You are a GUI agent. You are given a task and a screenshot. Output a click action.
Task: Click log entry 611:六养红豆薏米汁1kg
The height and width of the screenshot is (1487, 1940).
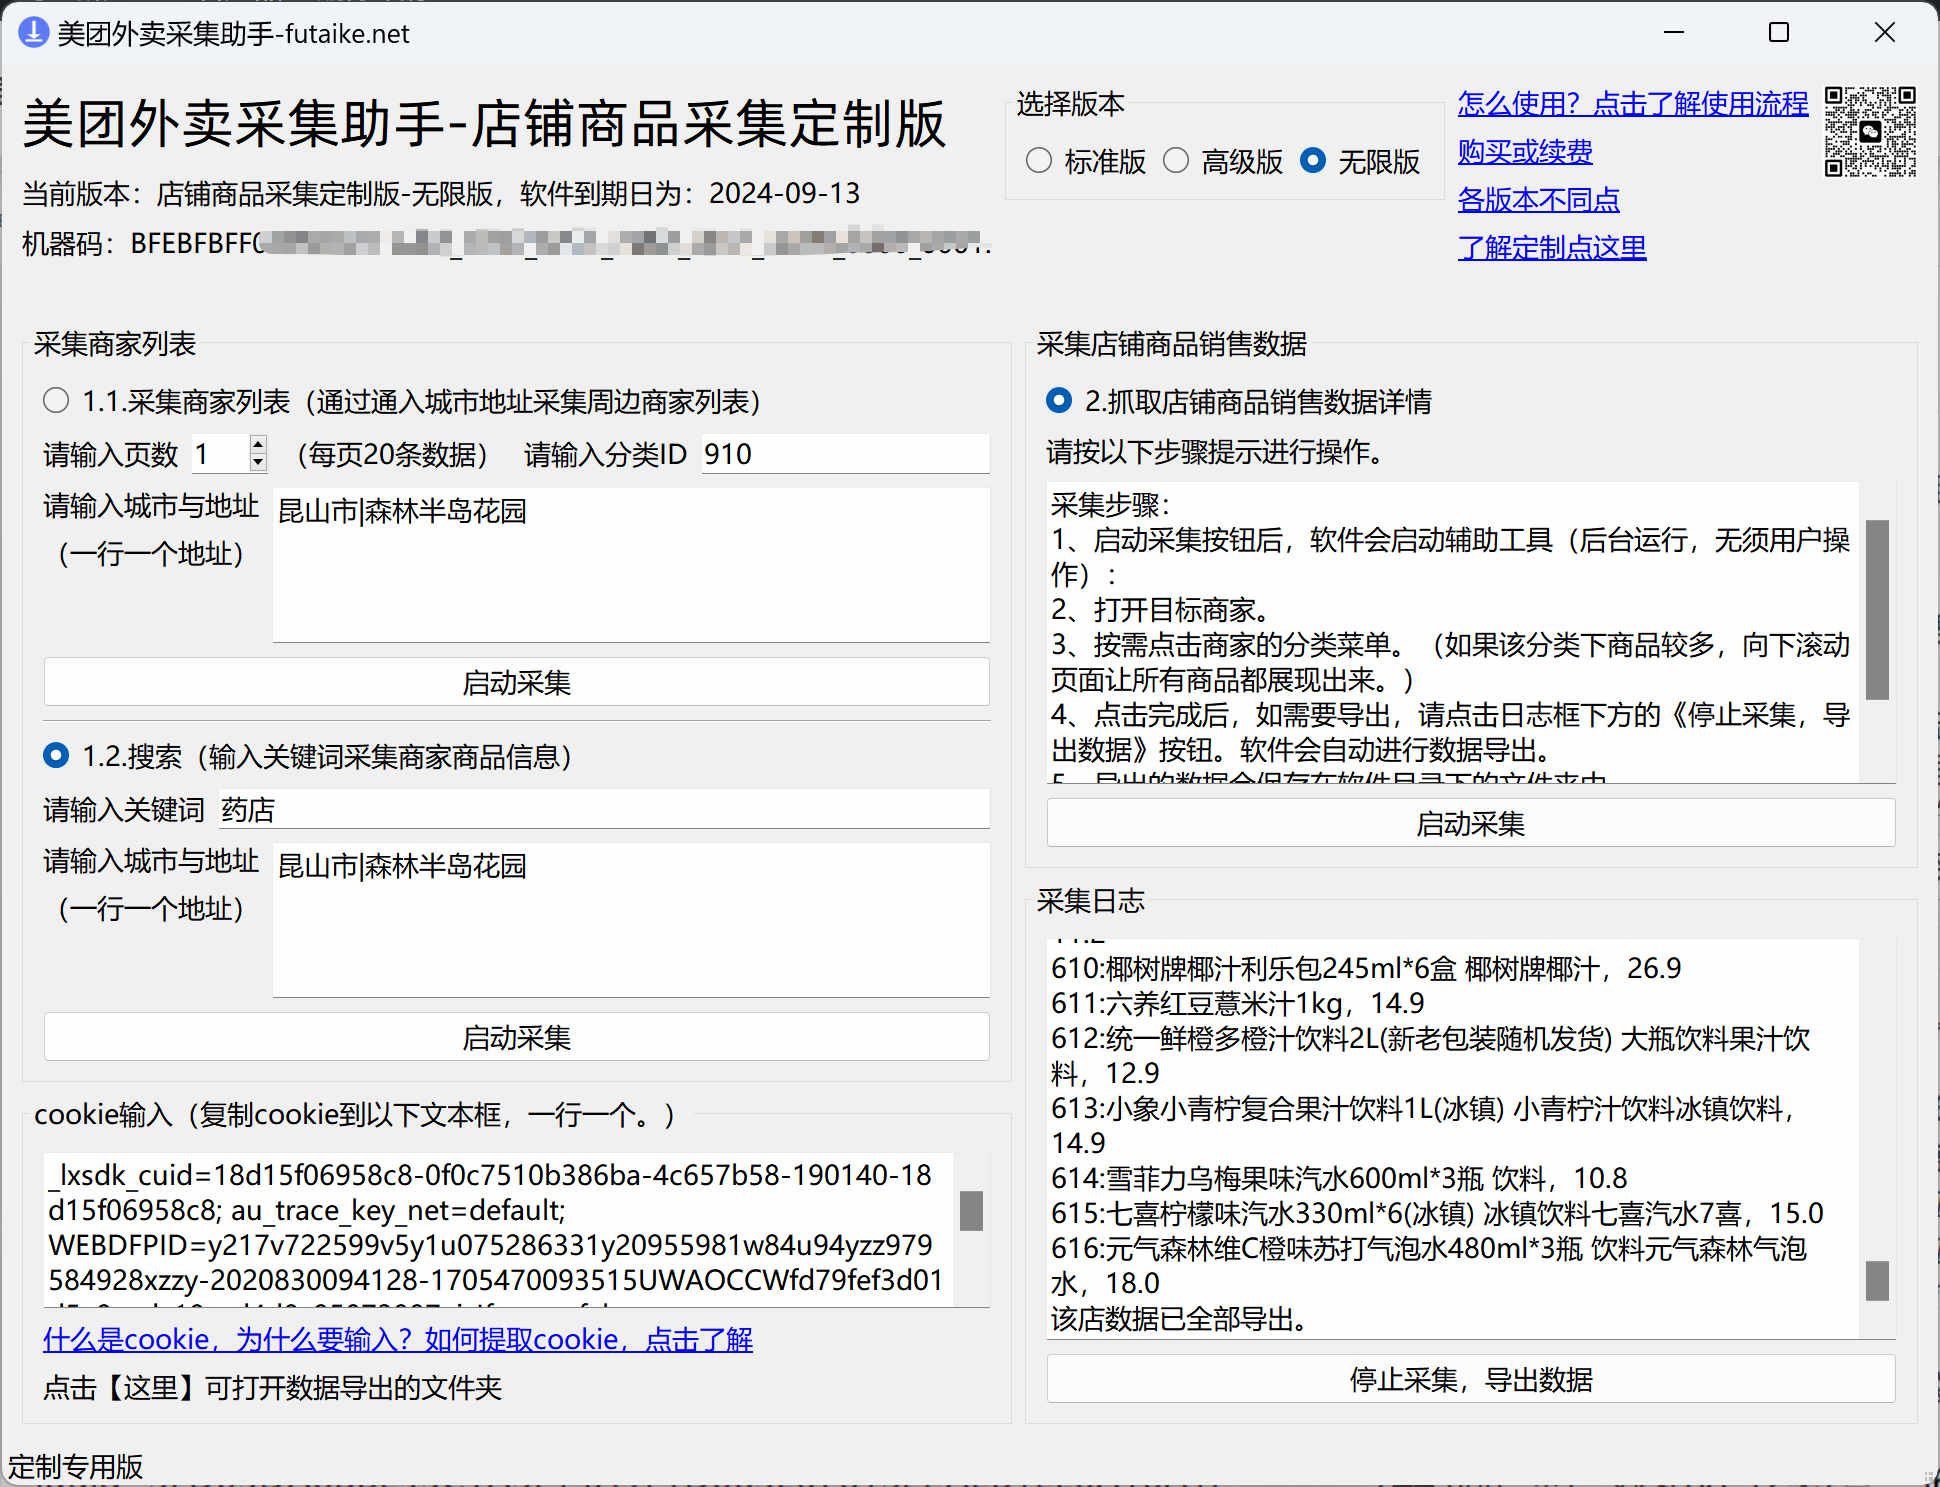click(x=1238, y=1003)
